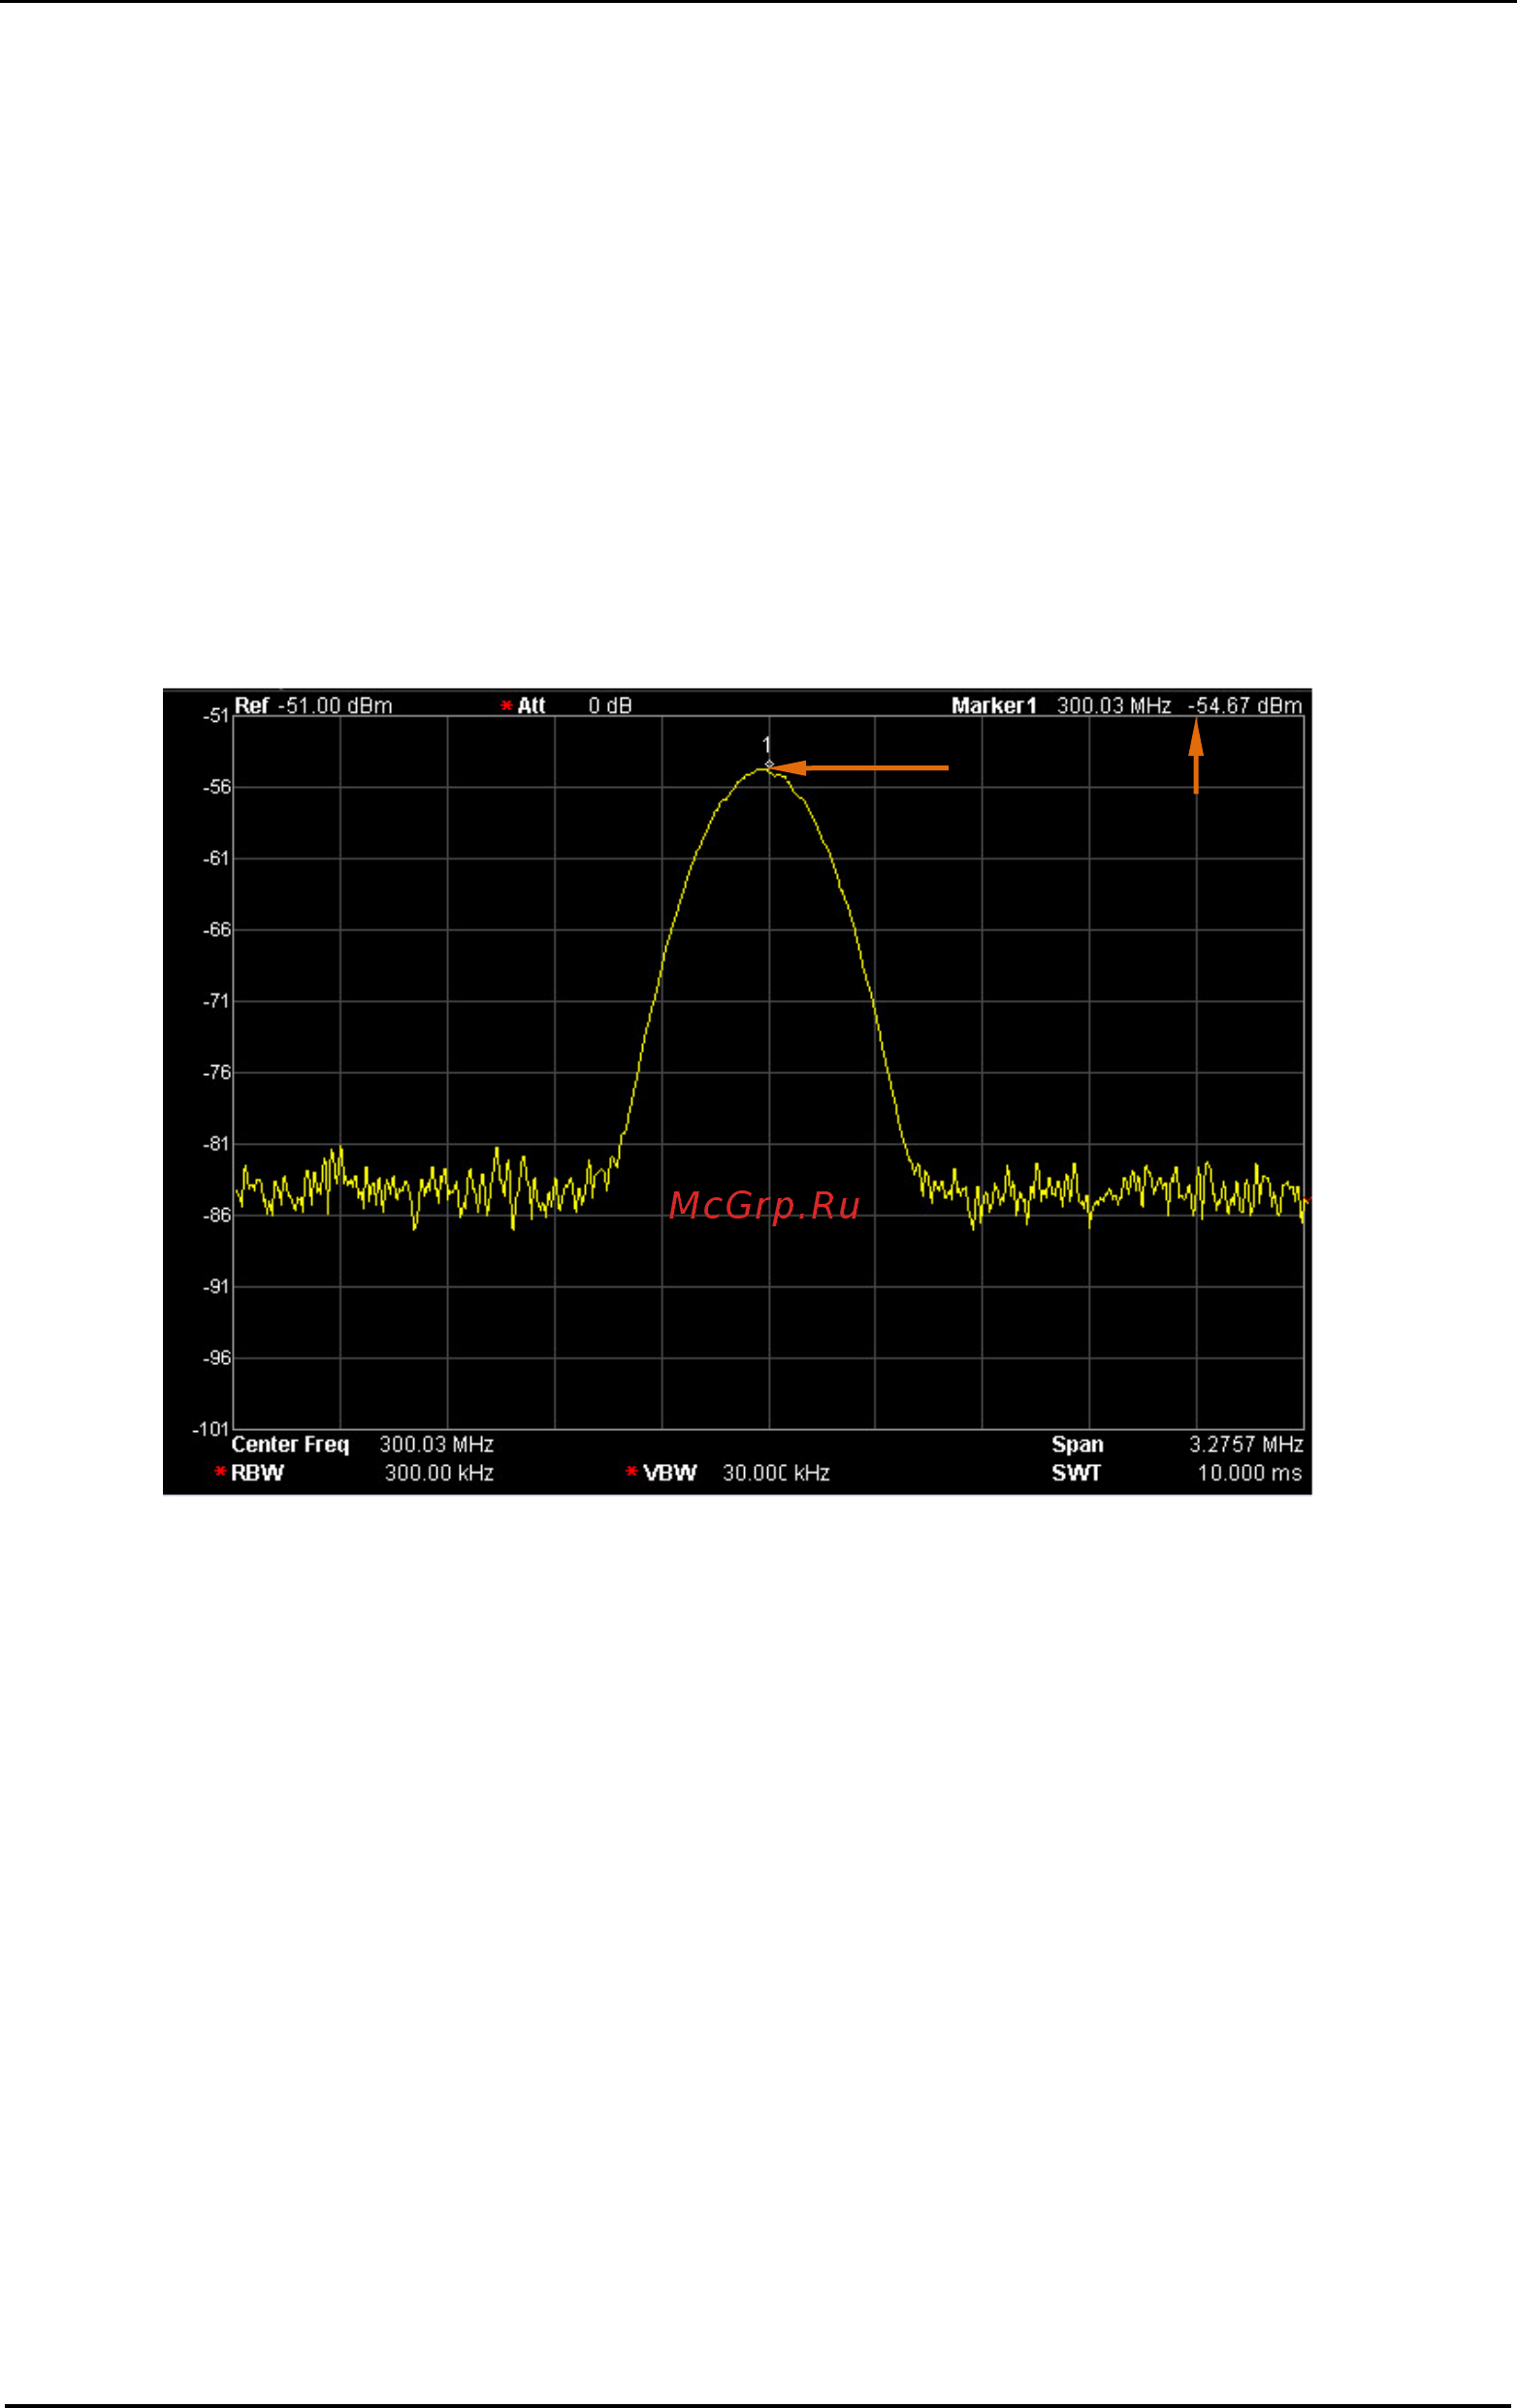
Task: Click the VBW label
Action: (669, 1473)
